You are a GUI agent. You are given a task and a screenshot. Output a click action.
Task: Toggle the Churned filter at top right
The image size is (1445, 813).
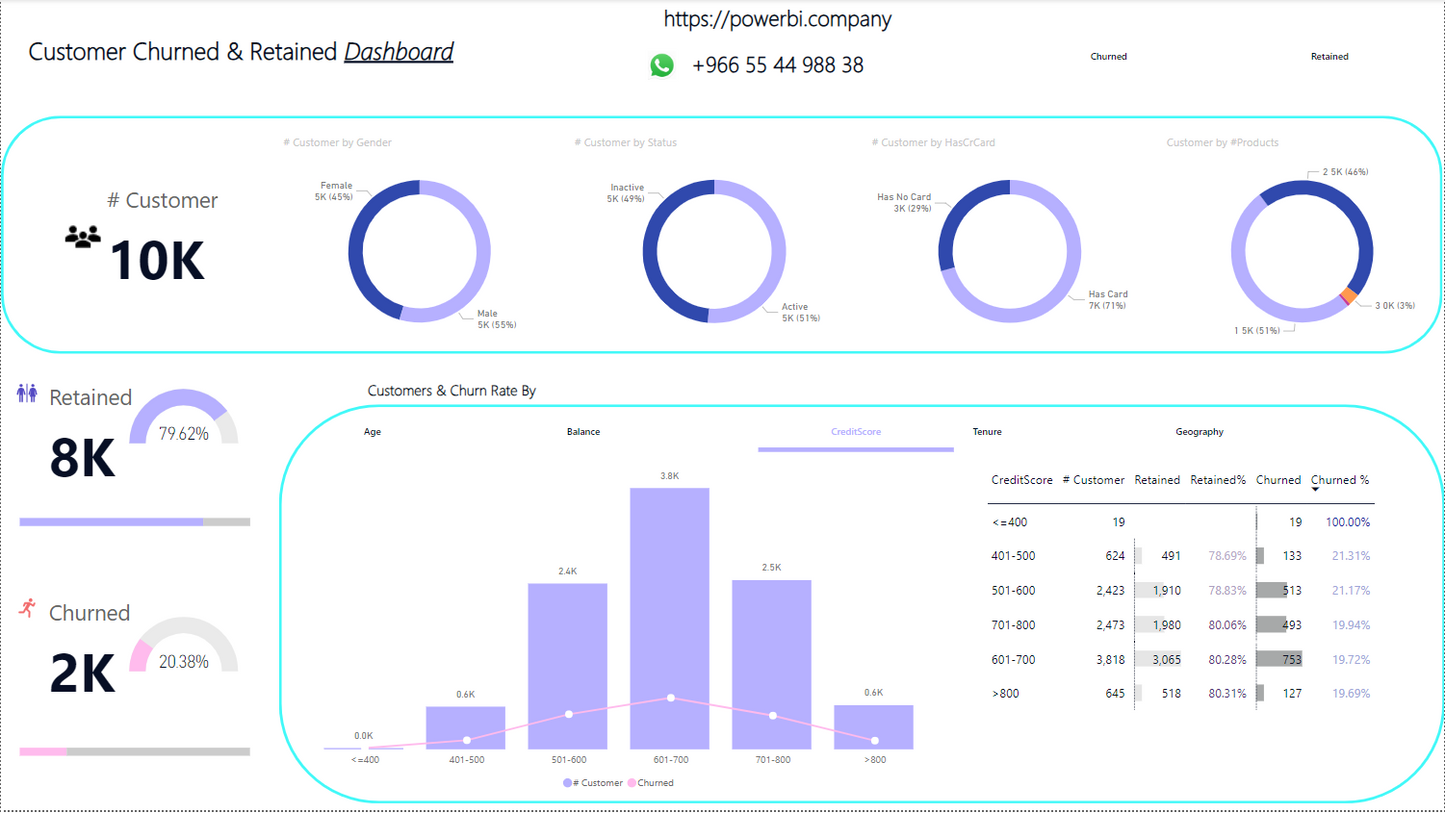coord(1108,57)
